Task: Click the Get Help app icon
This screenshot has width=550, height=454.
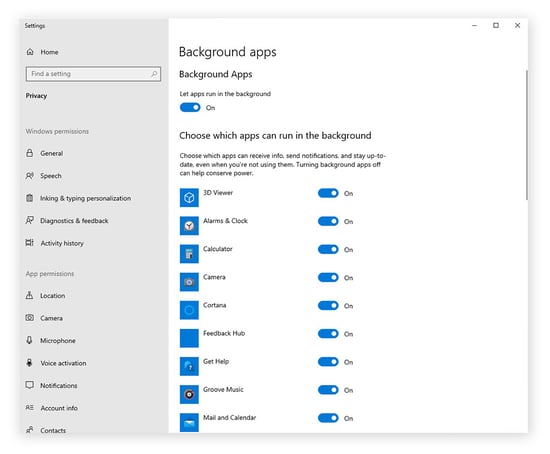Action: (189, 366)
